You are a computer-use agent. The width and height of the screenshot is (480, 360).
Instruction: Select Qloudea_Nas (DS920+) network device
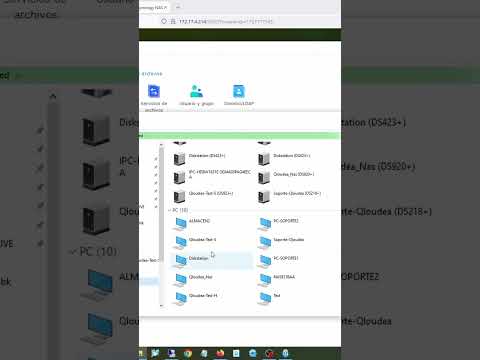[x=286, y=176]
